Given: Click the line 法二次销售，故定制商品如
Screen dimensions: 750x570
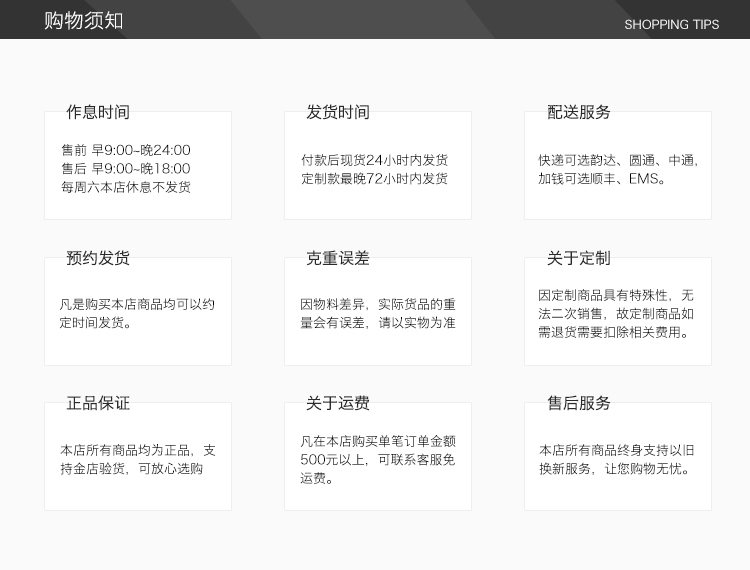Looking at the screenshot, I should (x=616, y=314).
